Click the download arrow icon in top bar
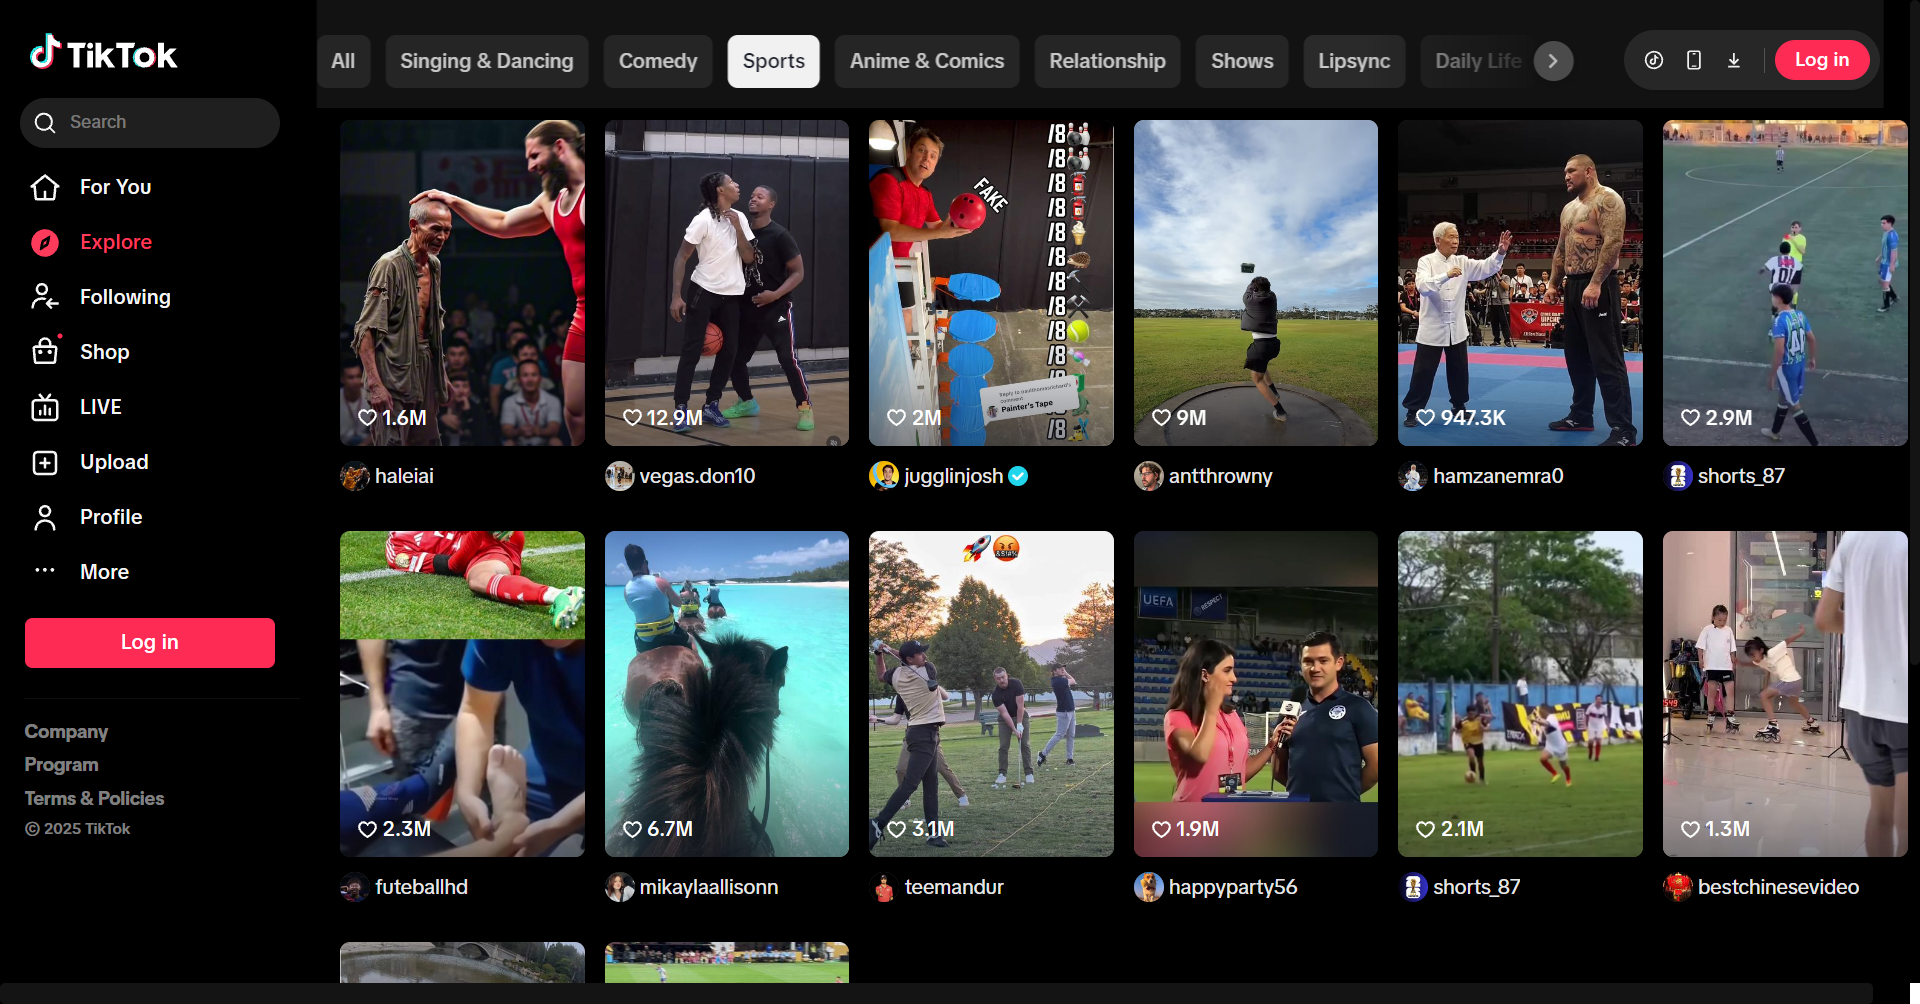 coord(1734,60)
